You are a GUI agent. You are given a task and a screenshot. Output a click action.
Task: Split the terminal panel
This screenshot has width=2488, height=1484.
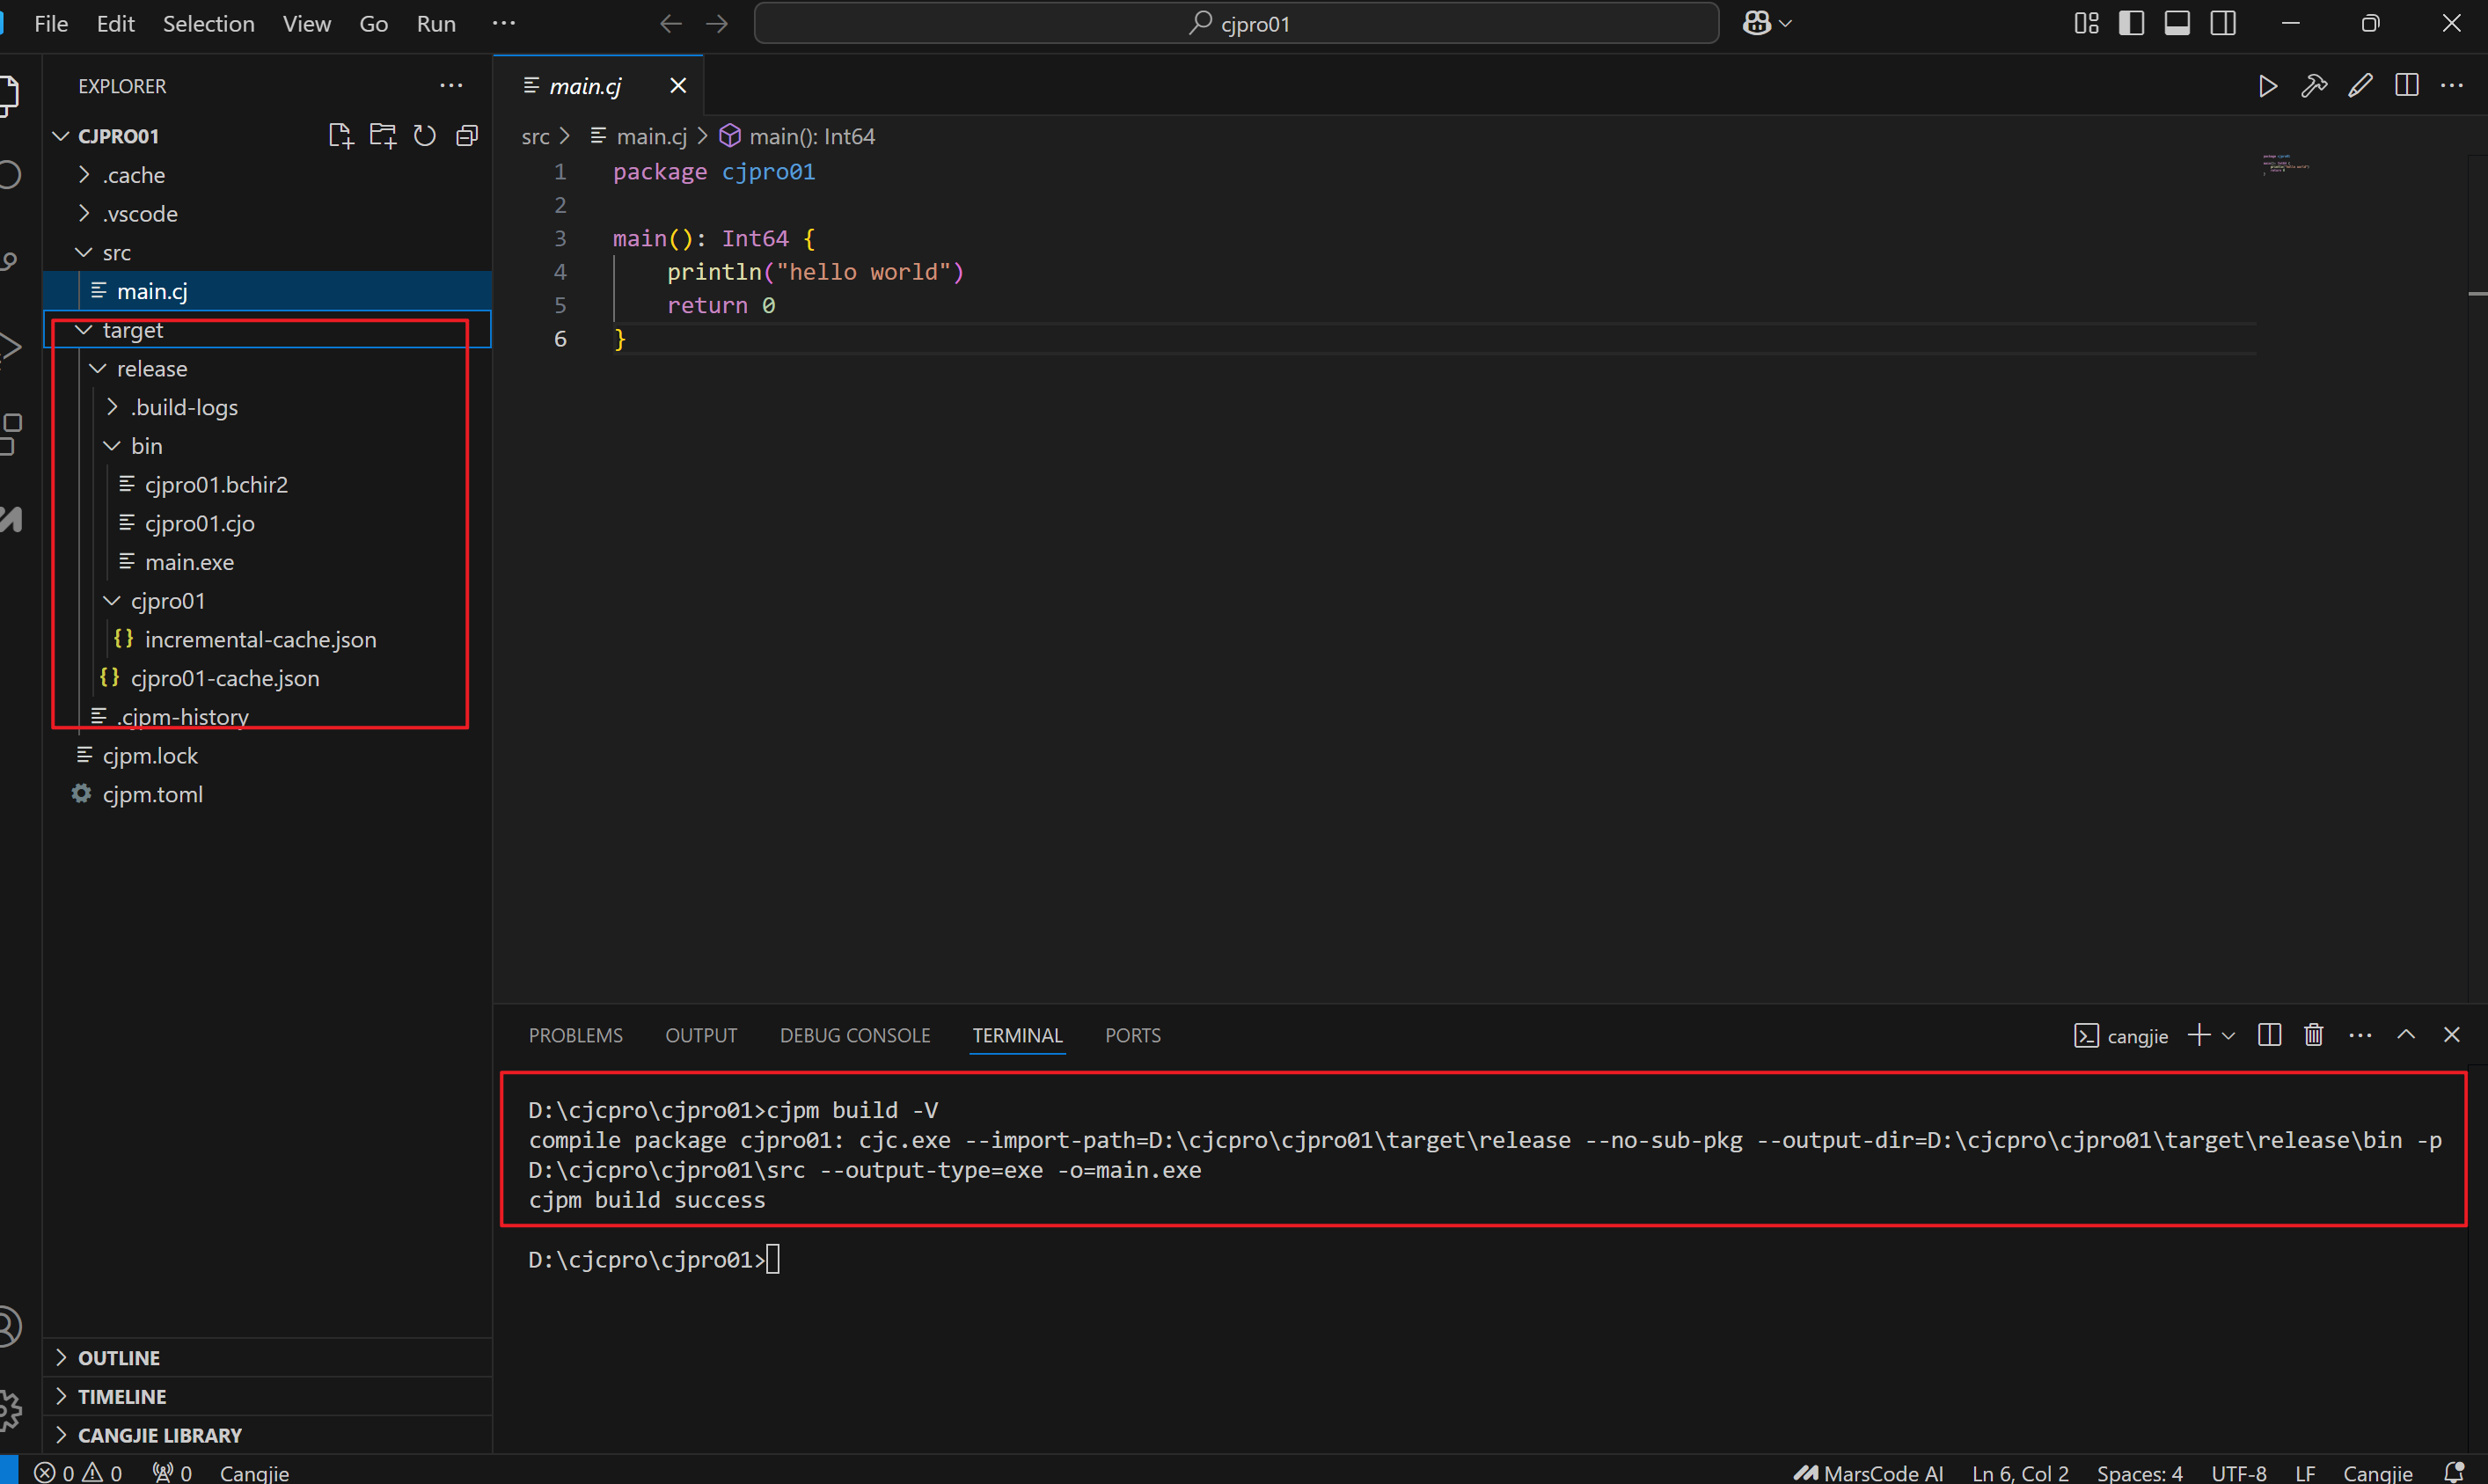(x=2270, y=1035)
